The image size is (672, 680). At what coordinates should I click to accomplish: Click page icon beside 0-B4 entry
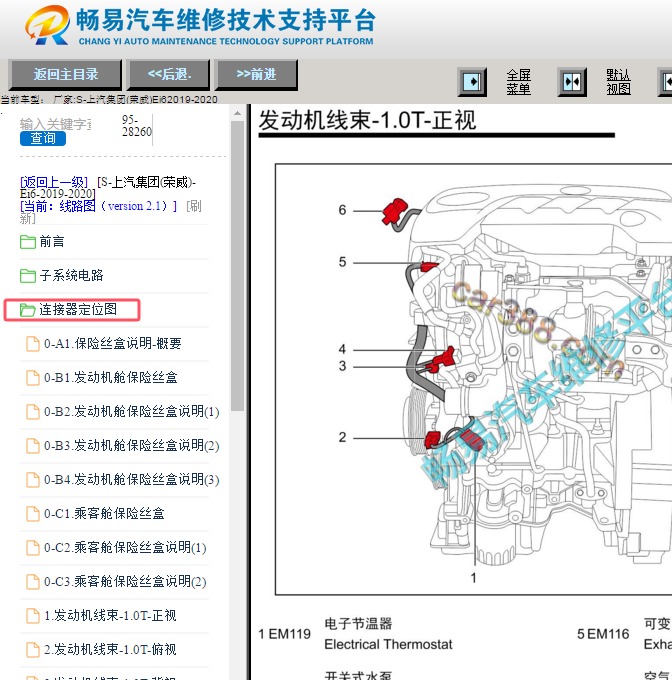(33, 480)
